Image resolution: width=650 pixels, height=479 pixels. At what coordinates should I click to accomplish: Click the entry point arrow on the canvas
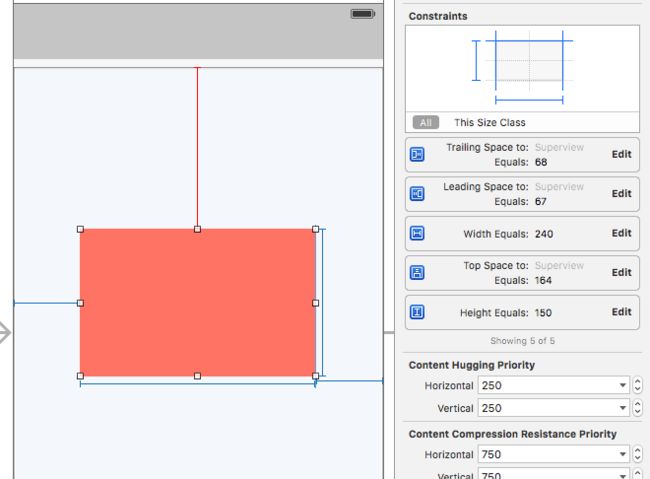tap(4, 332)
